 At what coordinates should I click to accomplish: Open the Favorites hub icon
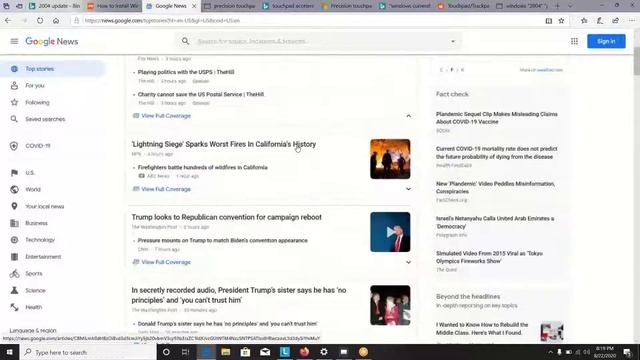584,20
